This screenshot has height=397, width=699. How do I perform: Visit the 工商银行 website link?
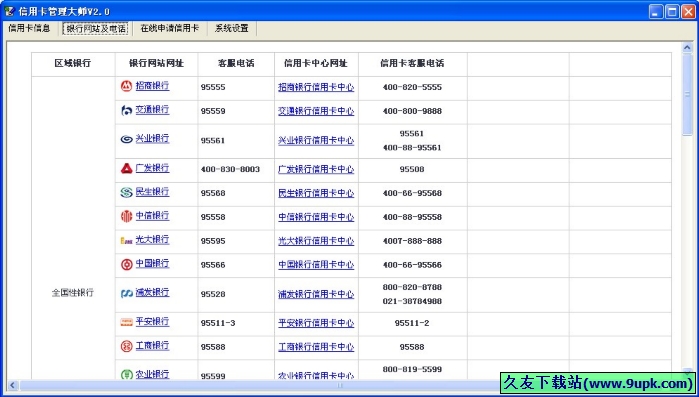click(x=152, y=346)
